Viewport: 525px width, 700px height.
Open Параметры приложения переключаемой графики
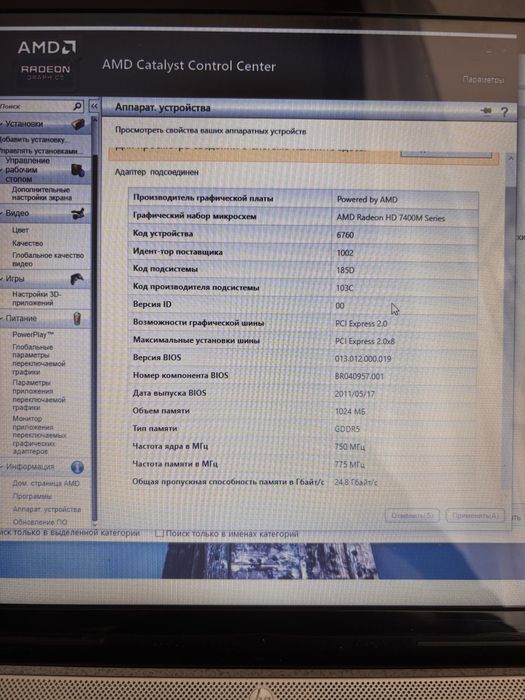[38, 395]
